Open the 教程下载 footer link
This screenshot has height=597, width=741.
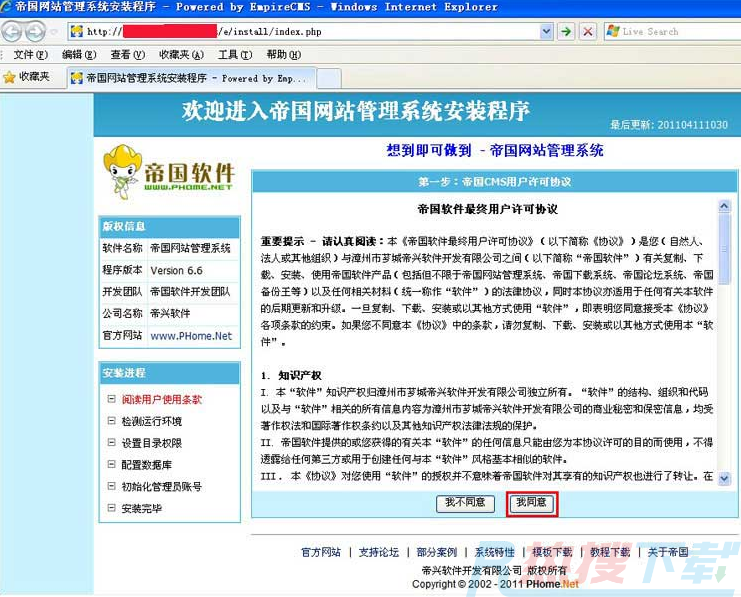(x=610, y=552)
